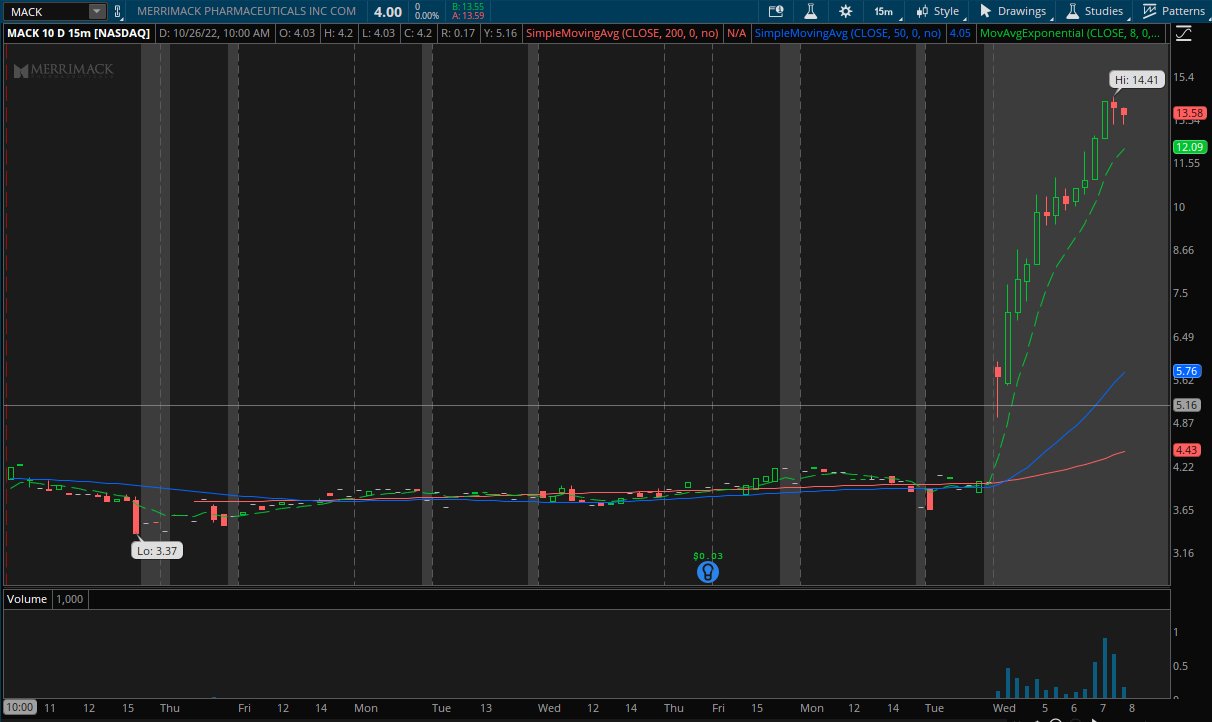Open the symbol selector dropdown arrow
The height and width of the screenshot is (722, 1212).
[x=97, y=11]
